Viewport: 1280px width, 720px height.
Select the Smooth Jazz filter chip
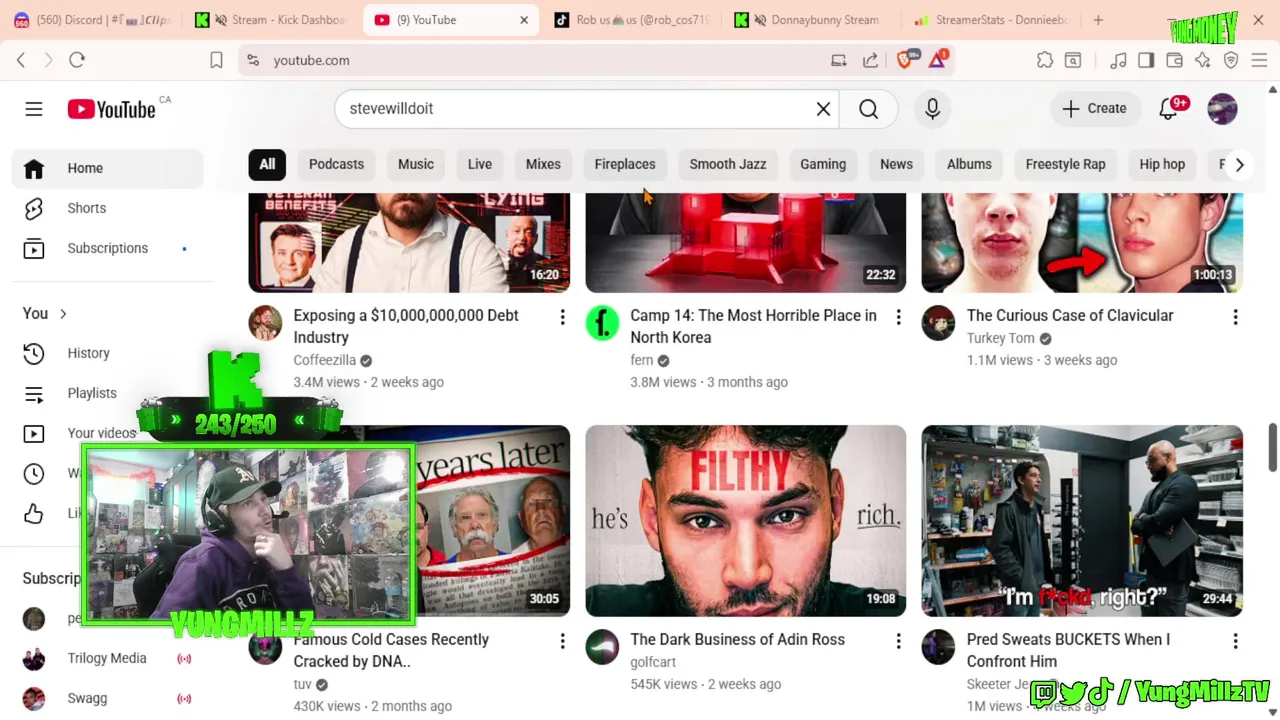(728, 164)
